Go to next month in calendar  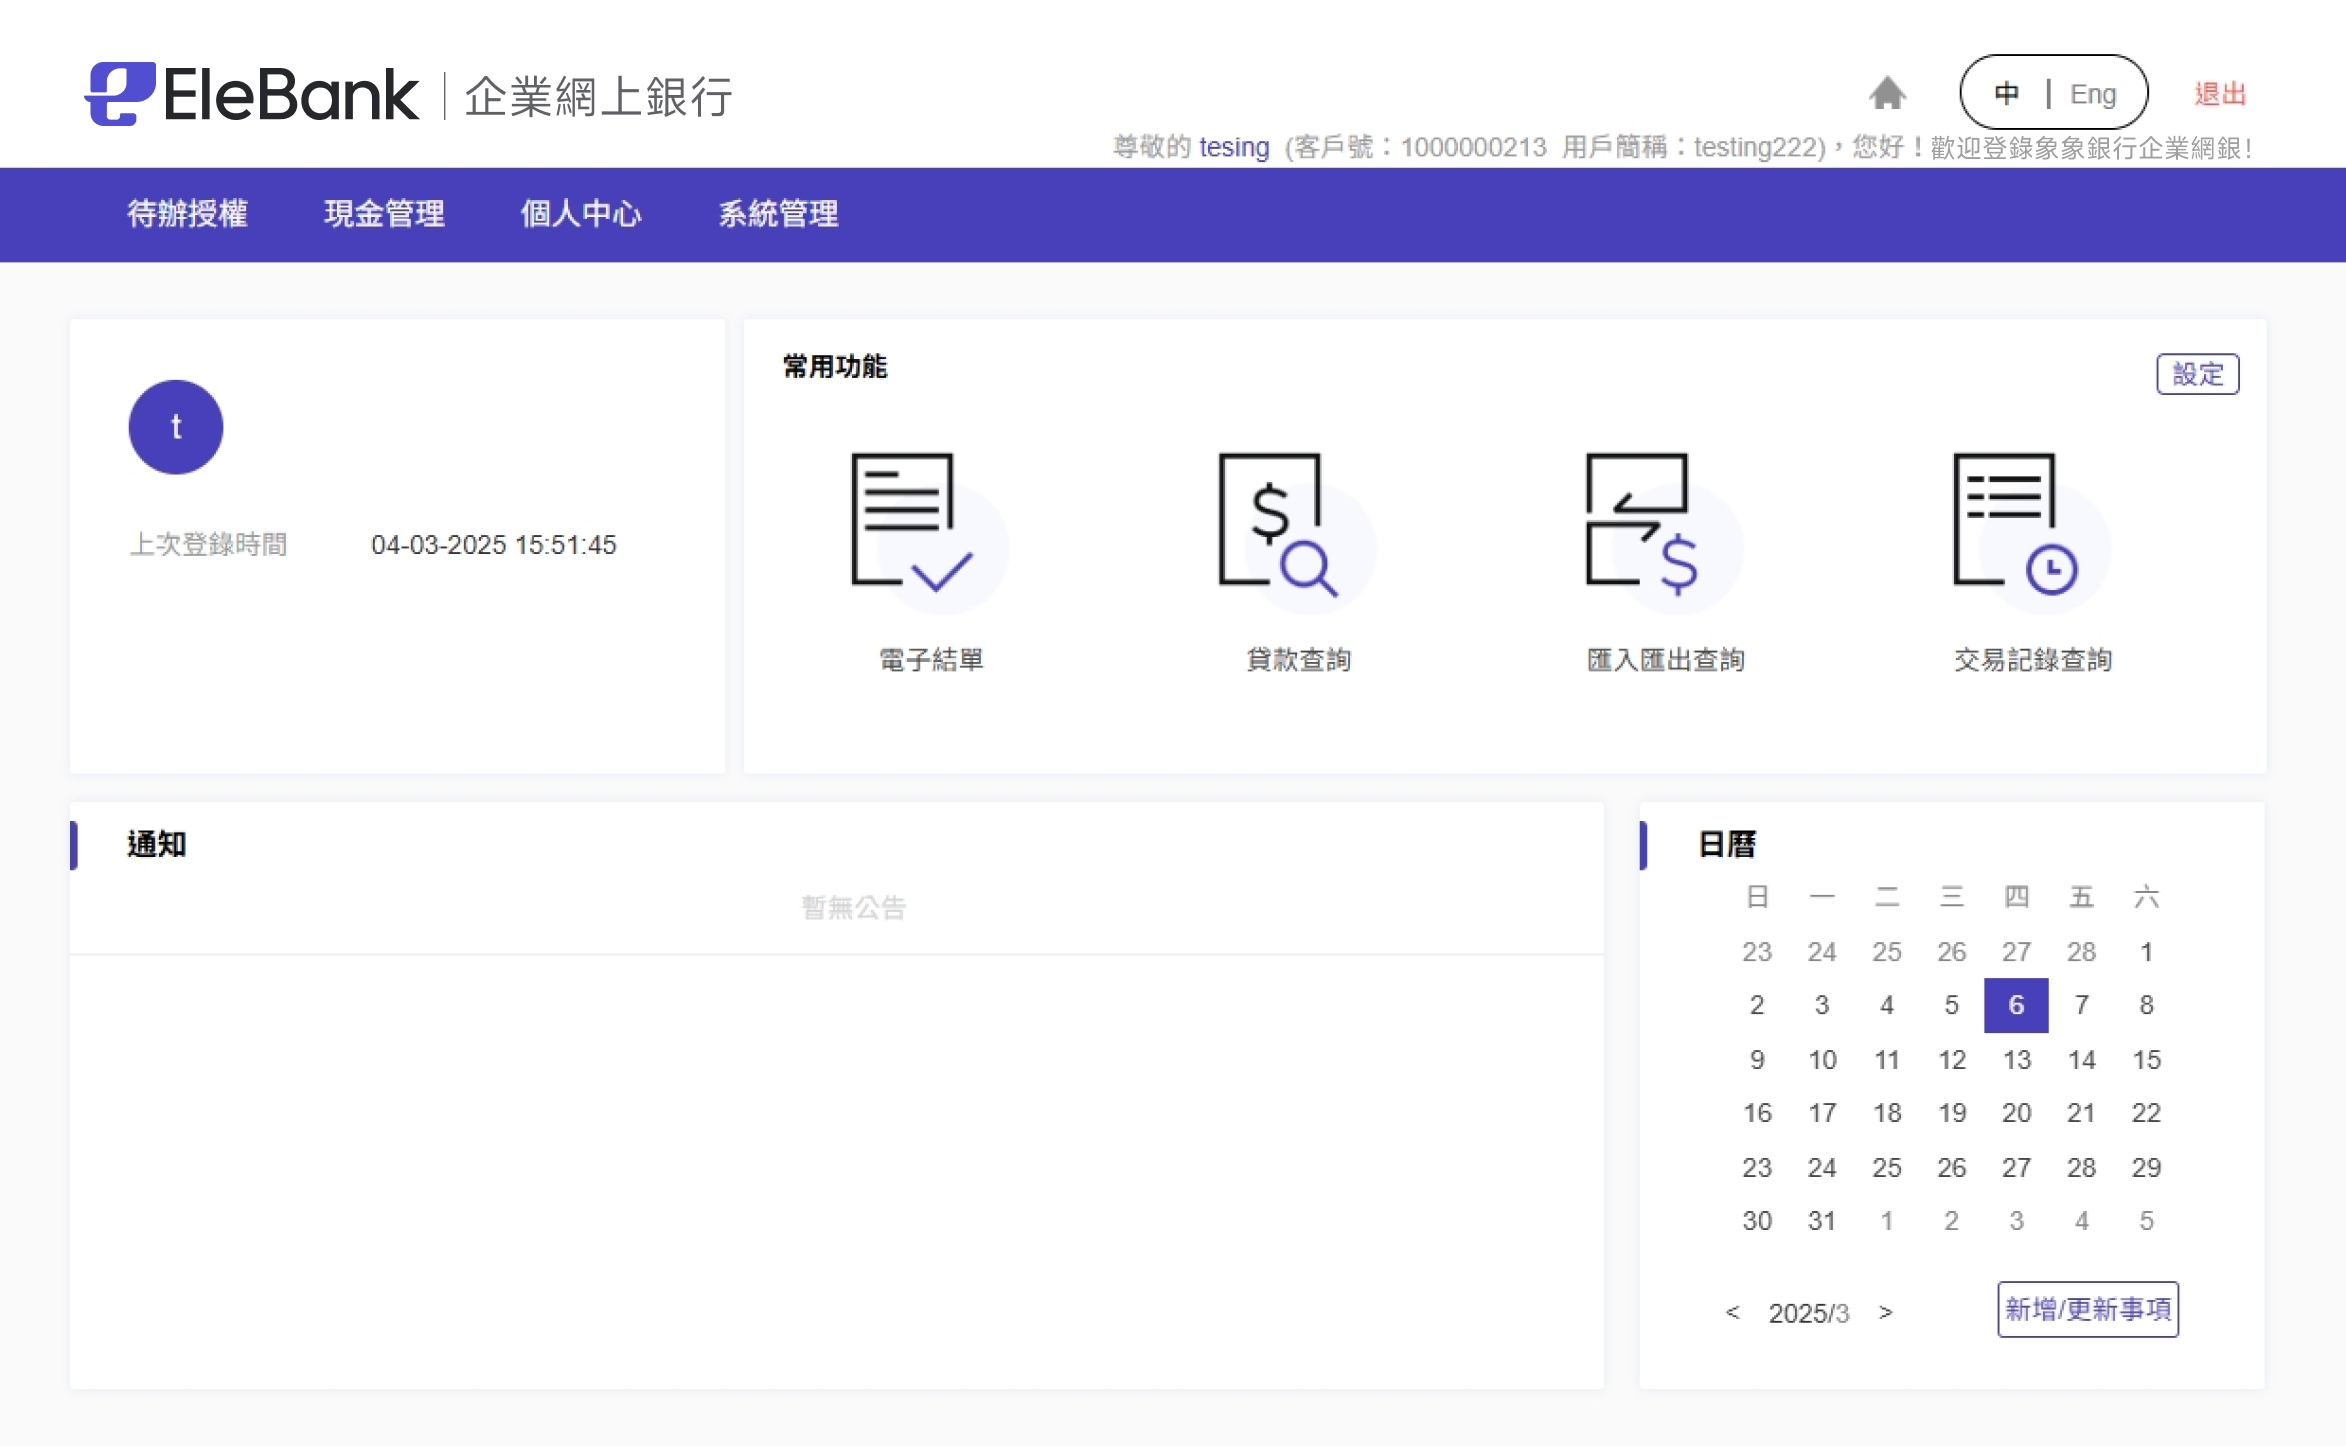(x=1885, y=1312)
